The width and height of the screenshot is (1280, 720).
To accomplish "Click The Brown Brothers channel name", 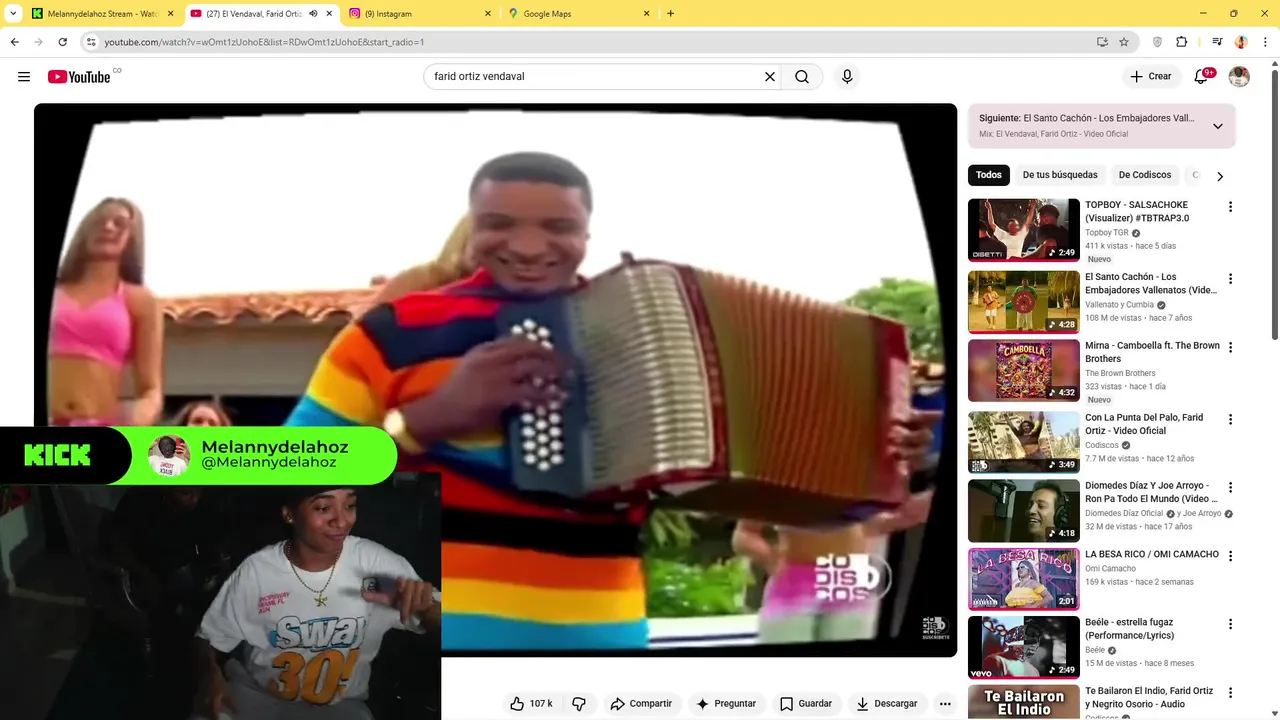I will pyautogui.click(x=1120, y=374).
